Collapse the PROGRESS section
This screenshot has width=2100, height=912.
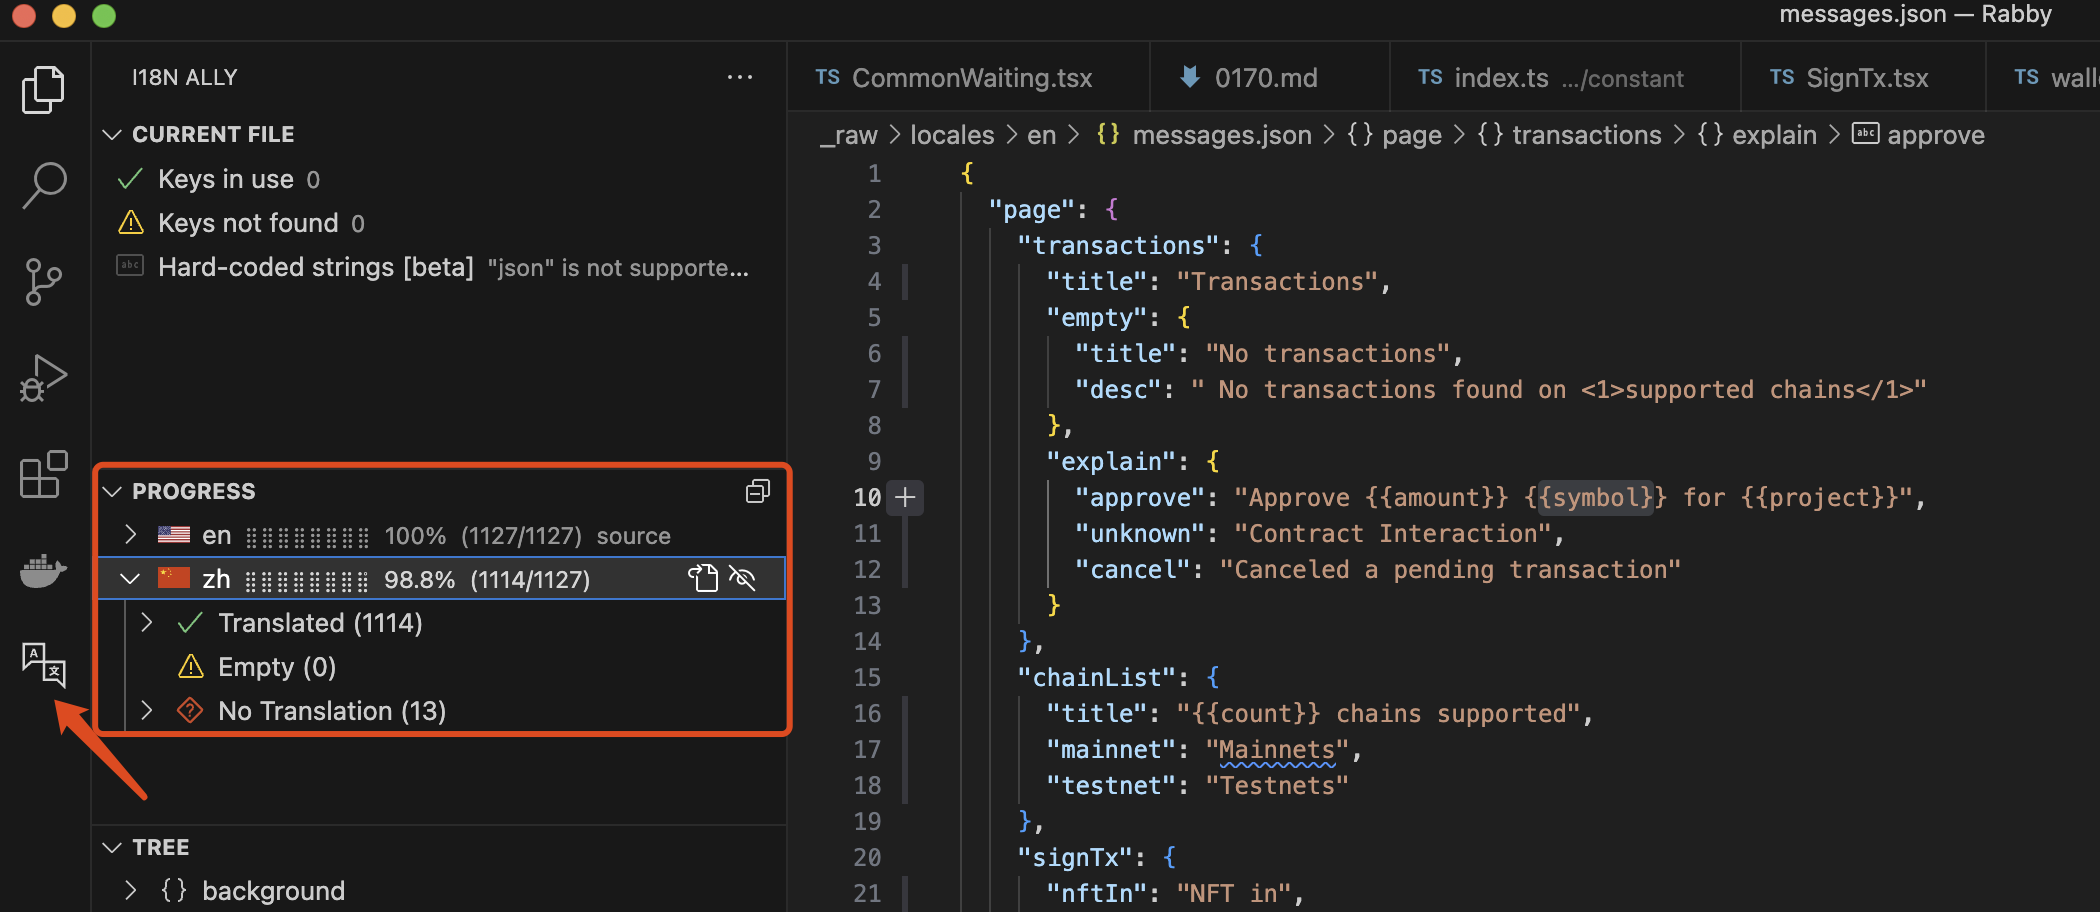112,491
